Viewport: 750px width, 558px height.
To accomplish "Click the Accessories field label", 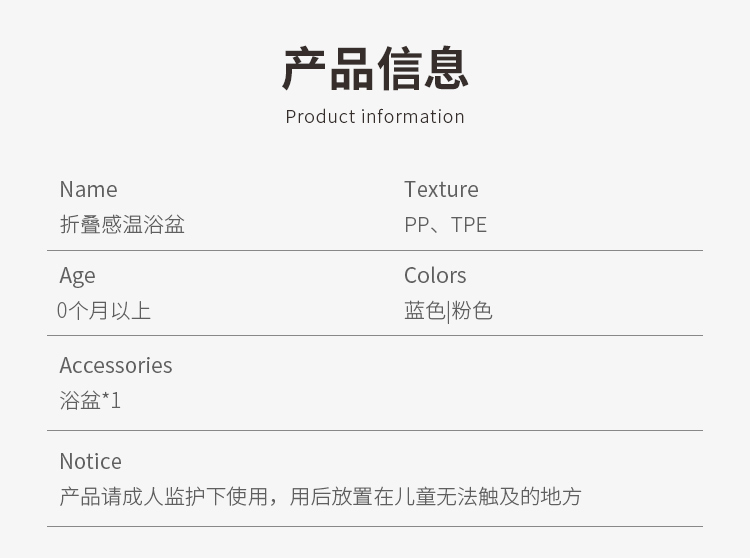I will tap(116, 366).
